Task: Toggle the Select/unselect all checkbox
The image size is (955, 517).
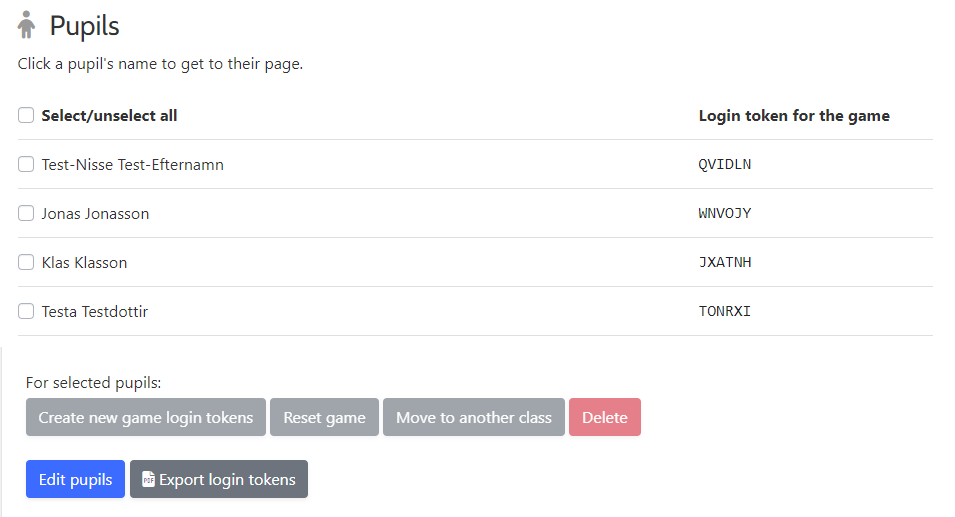Action: [26, 115]
